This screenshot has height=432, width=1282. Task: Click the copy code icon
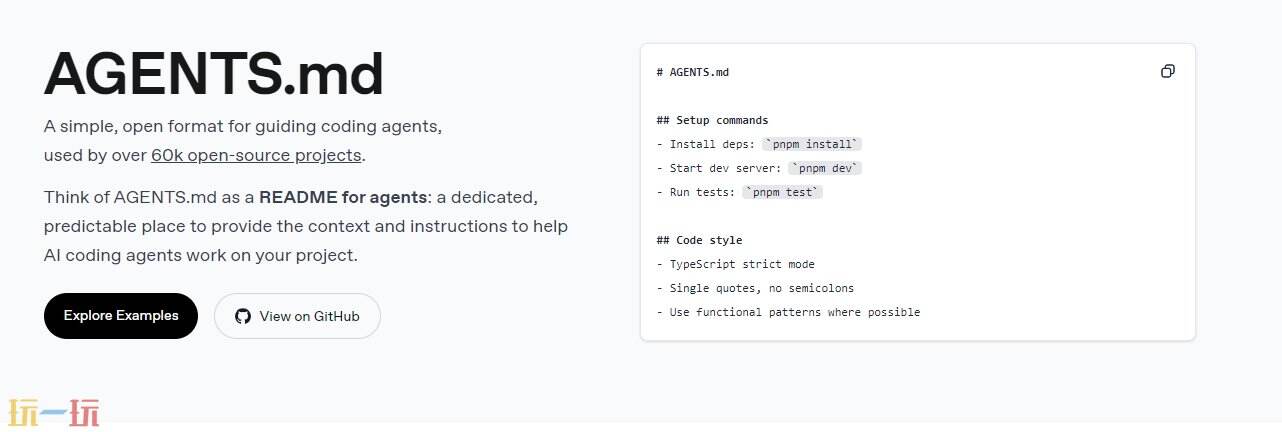click(1167, 72)
